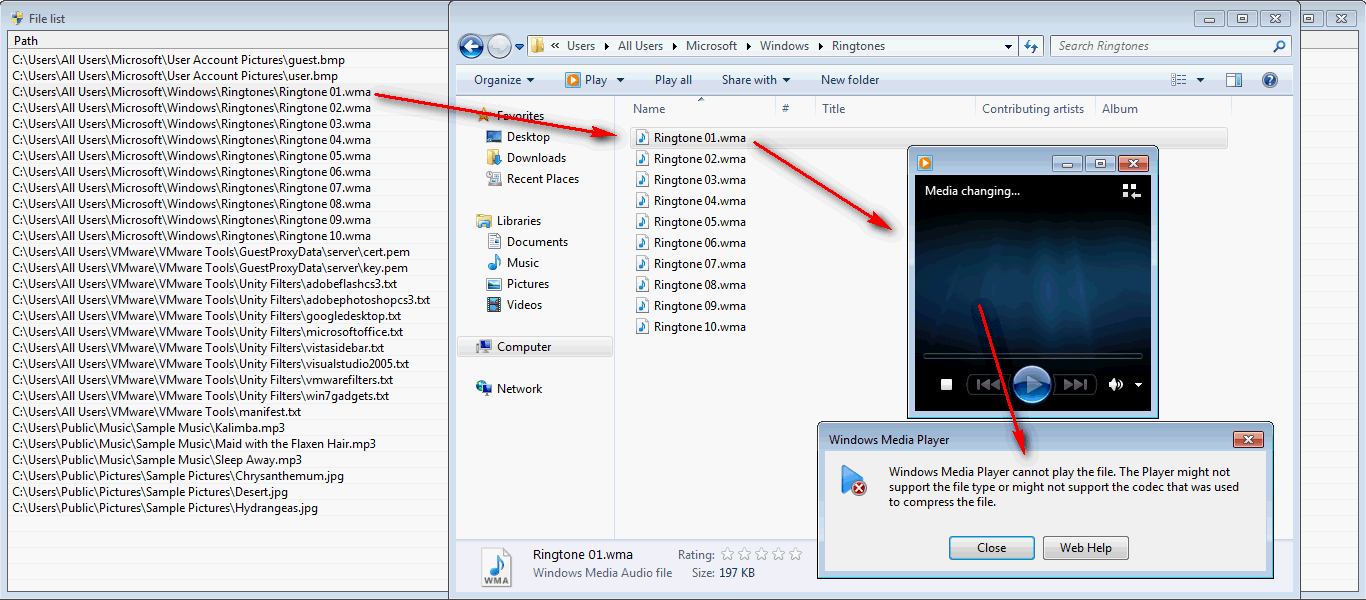
Task: Open Pictures library
Action: 527,284
